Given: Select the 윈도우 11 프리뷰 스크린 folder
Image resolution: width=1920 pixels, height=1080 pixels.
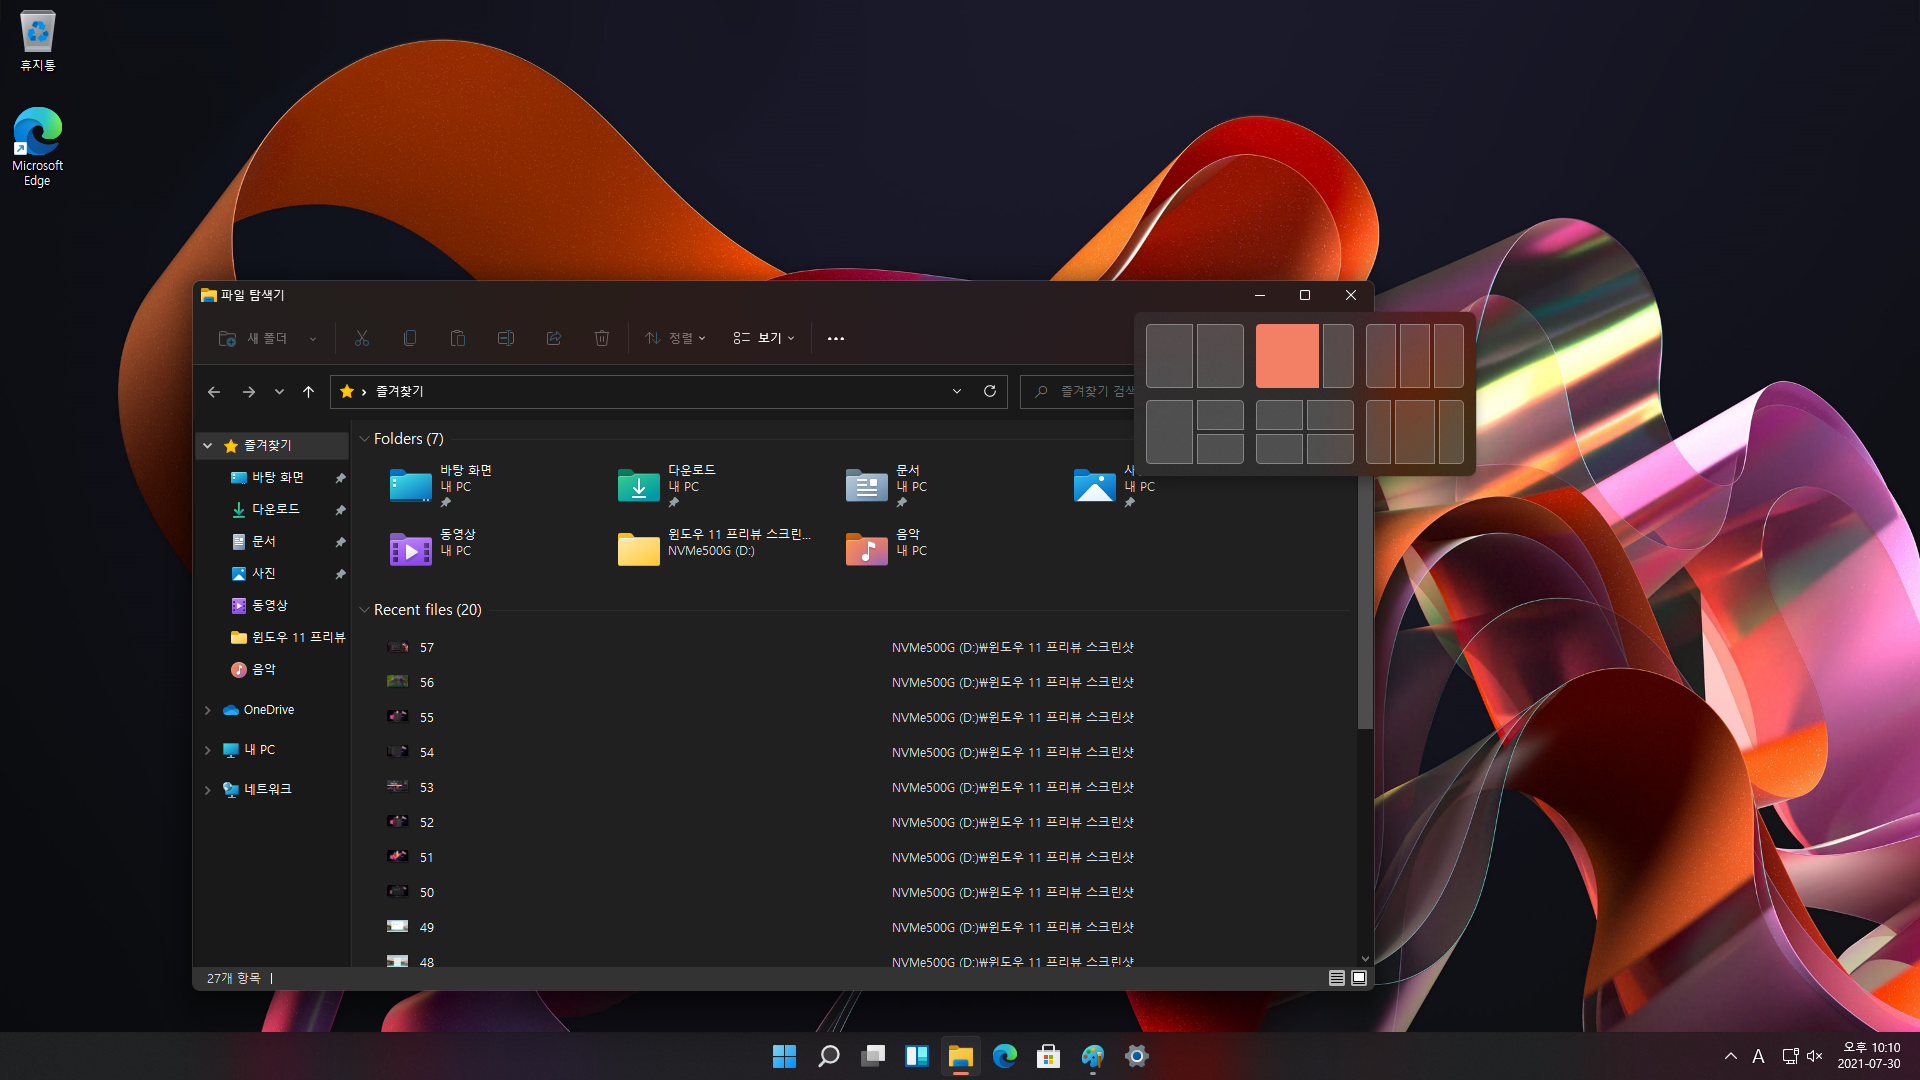Looking at the screenshot, I should point(714,549).
